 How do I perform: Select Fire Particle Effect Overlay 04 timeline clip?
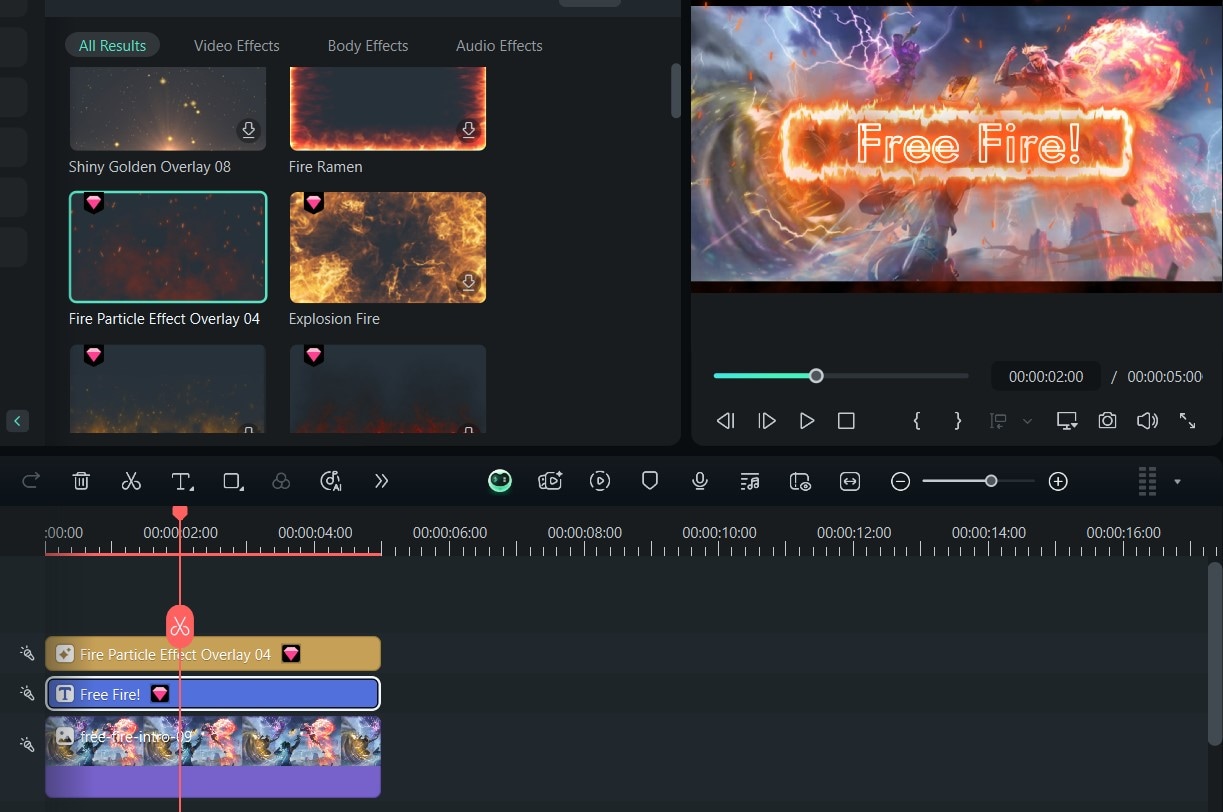tap(213, 654)
